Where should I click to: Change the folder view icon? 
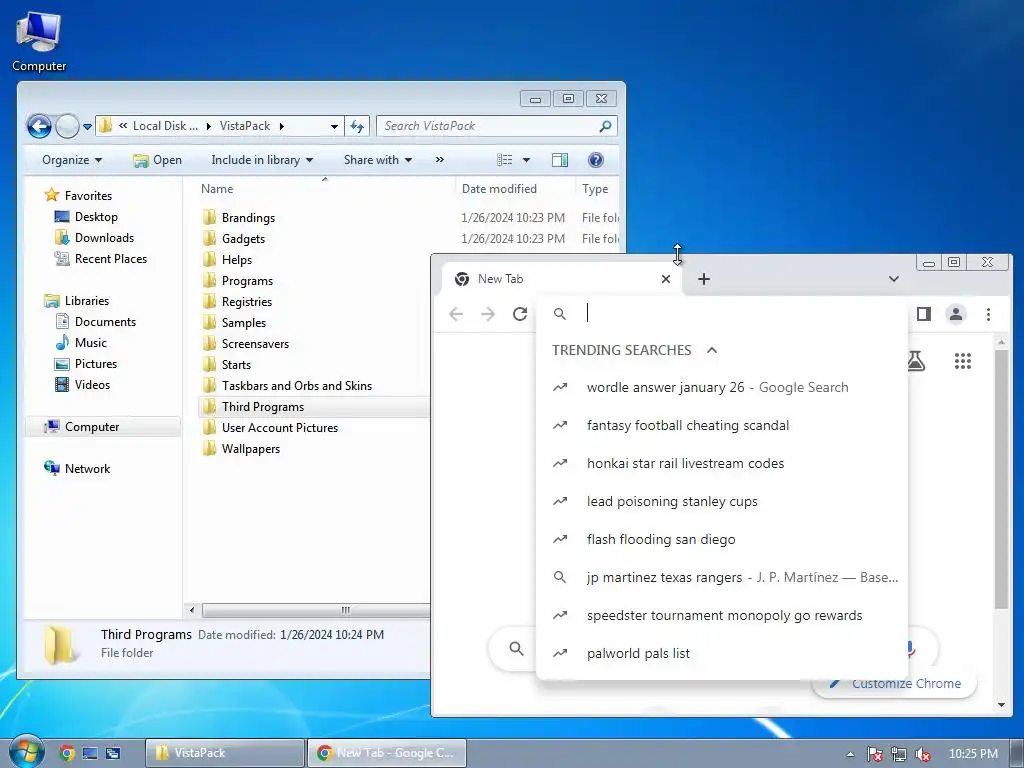504,160
